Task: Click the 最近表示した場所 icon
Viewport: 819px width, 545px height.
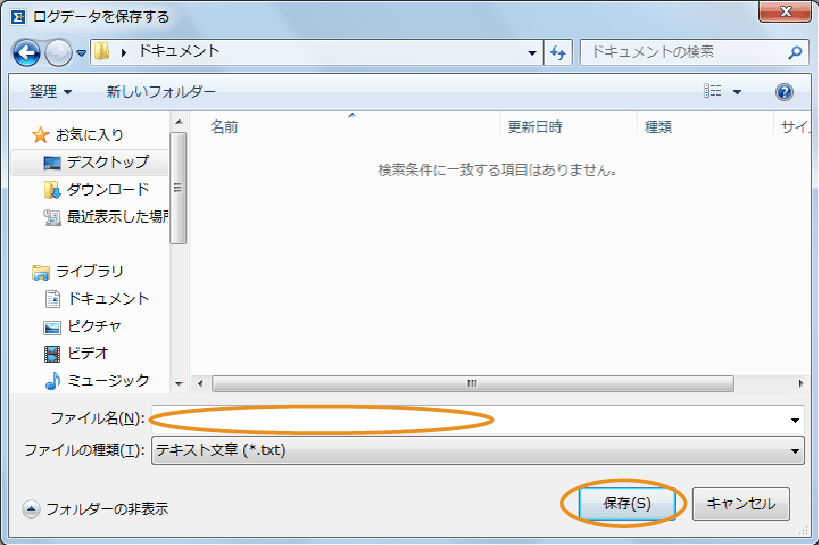Action: coord(52,217)
